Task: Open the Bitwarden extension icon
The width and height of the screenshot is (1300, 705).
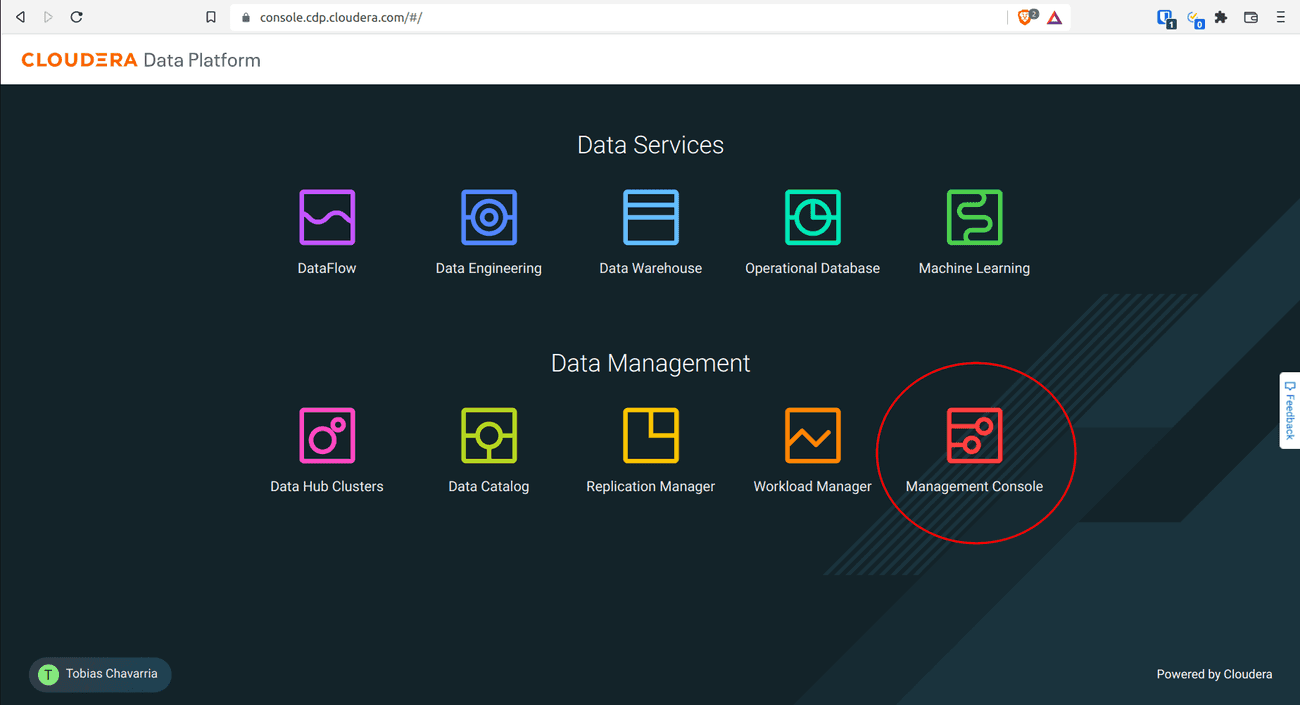Action: [1164, 16]
